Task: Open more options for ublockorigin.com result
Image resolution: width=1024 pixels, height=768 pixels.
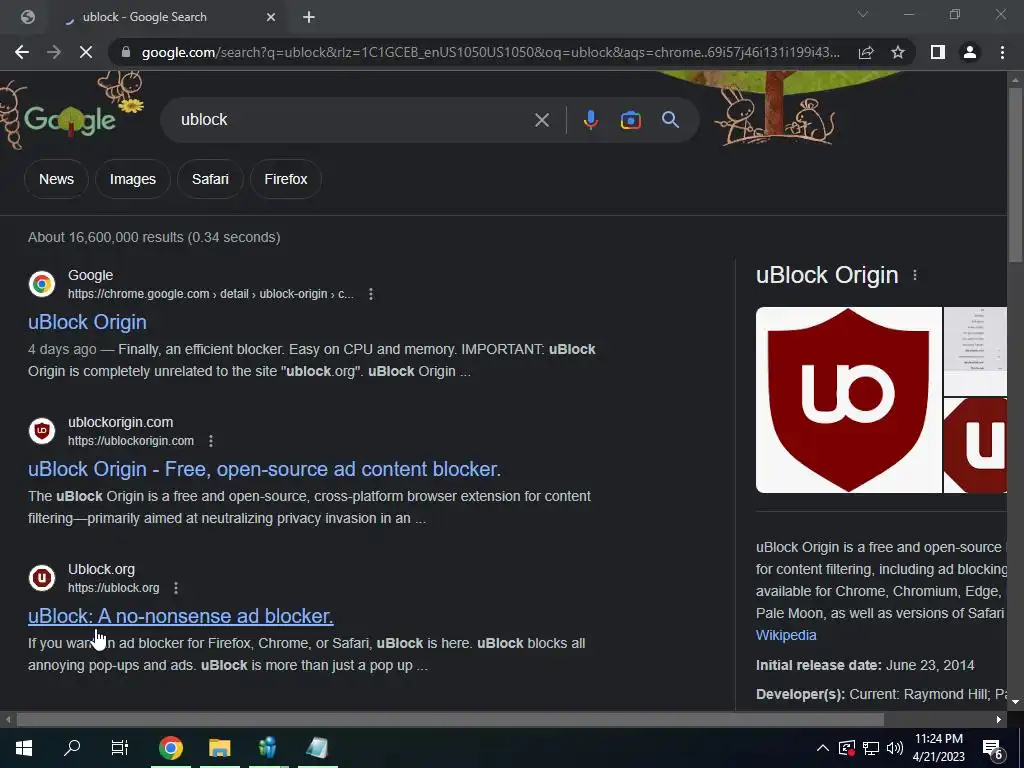Action: (211, 441)
